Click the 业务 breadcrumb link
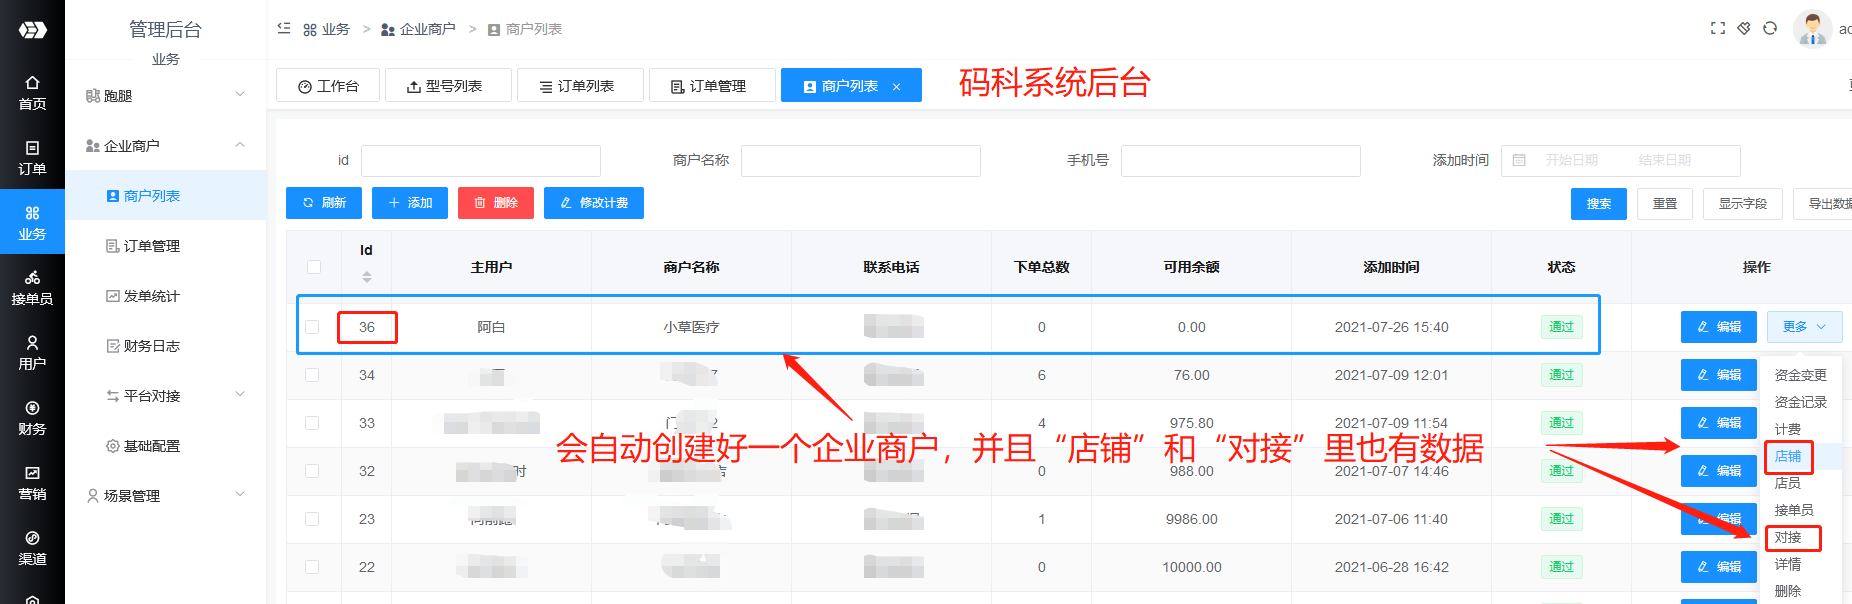The image size is (1852, 604). coord(327,29)
